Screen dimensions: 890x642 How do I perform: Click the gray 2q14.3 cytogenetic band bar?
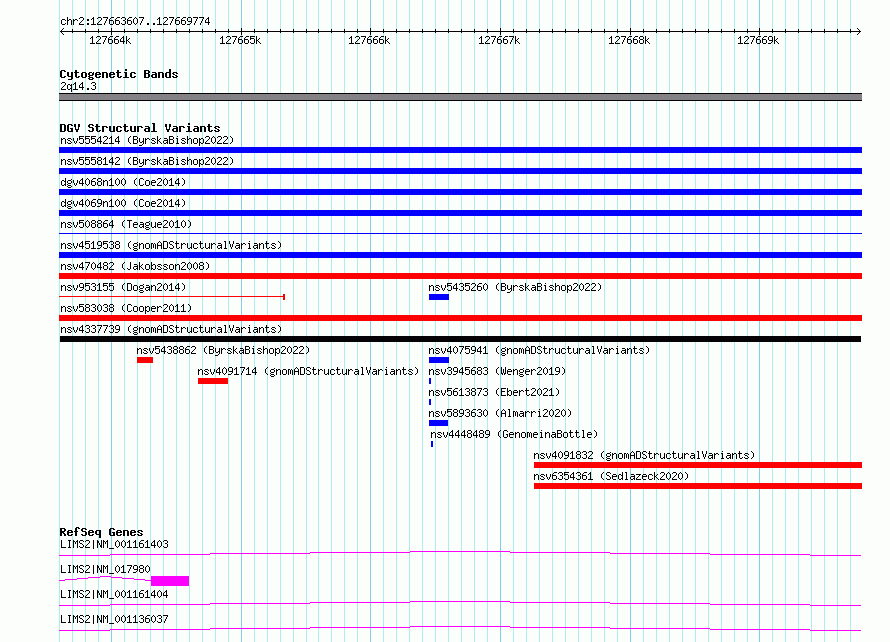coord(460,97)
